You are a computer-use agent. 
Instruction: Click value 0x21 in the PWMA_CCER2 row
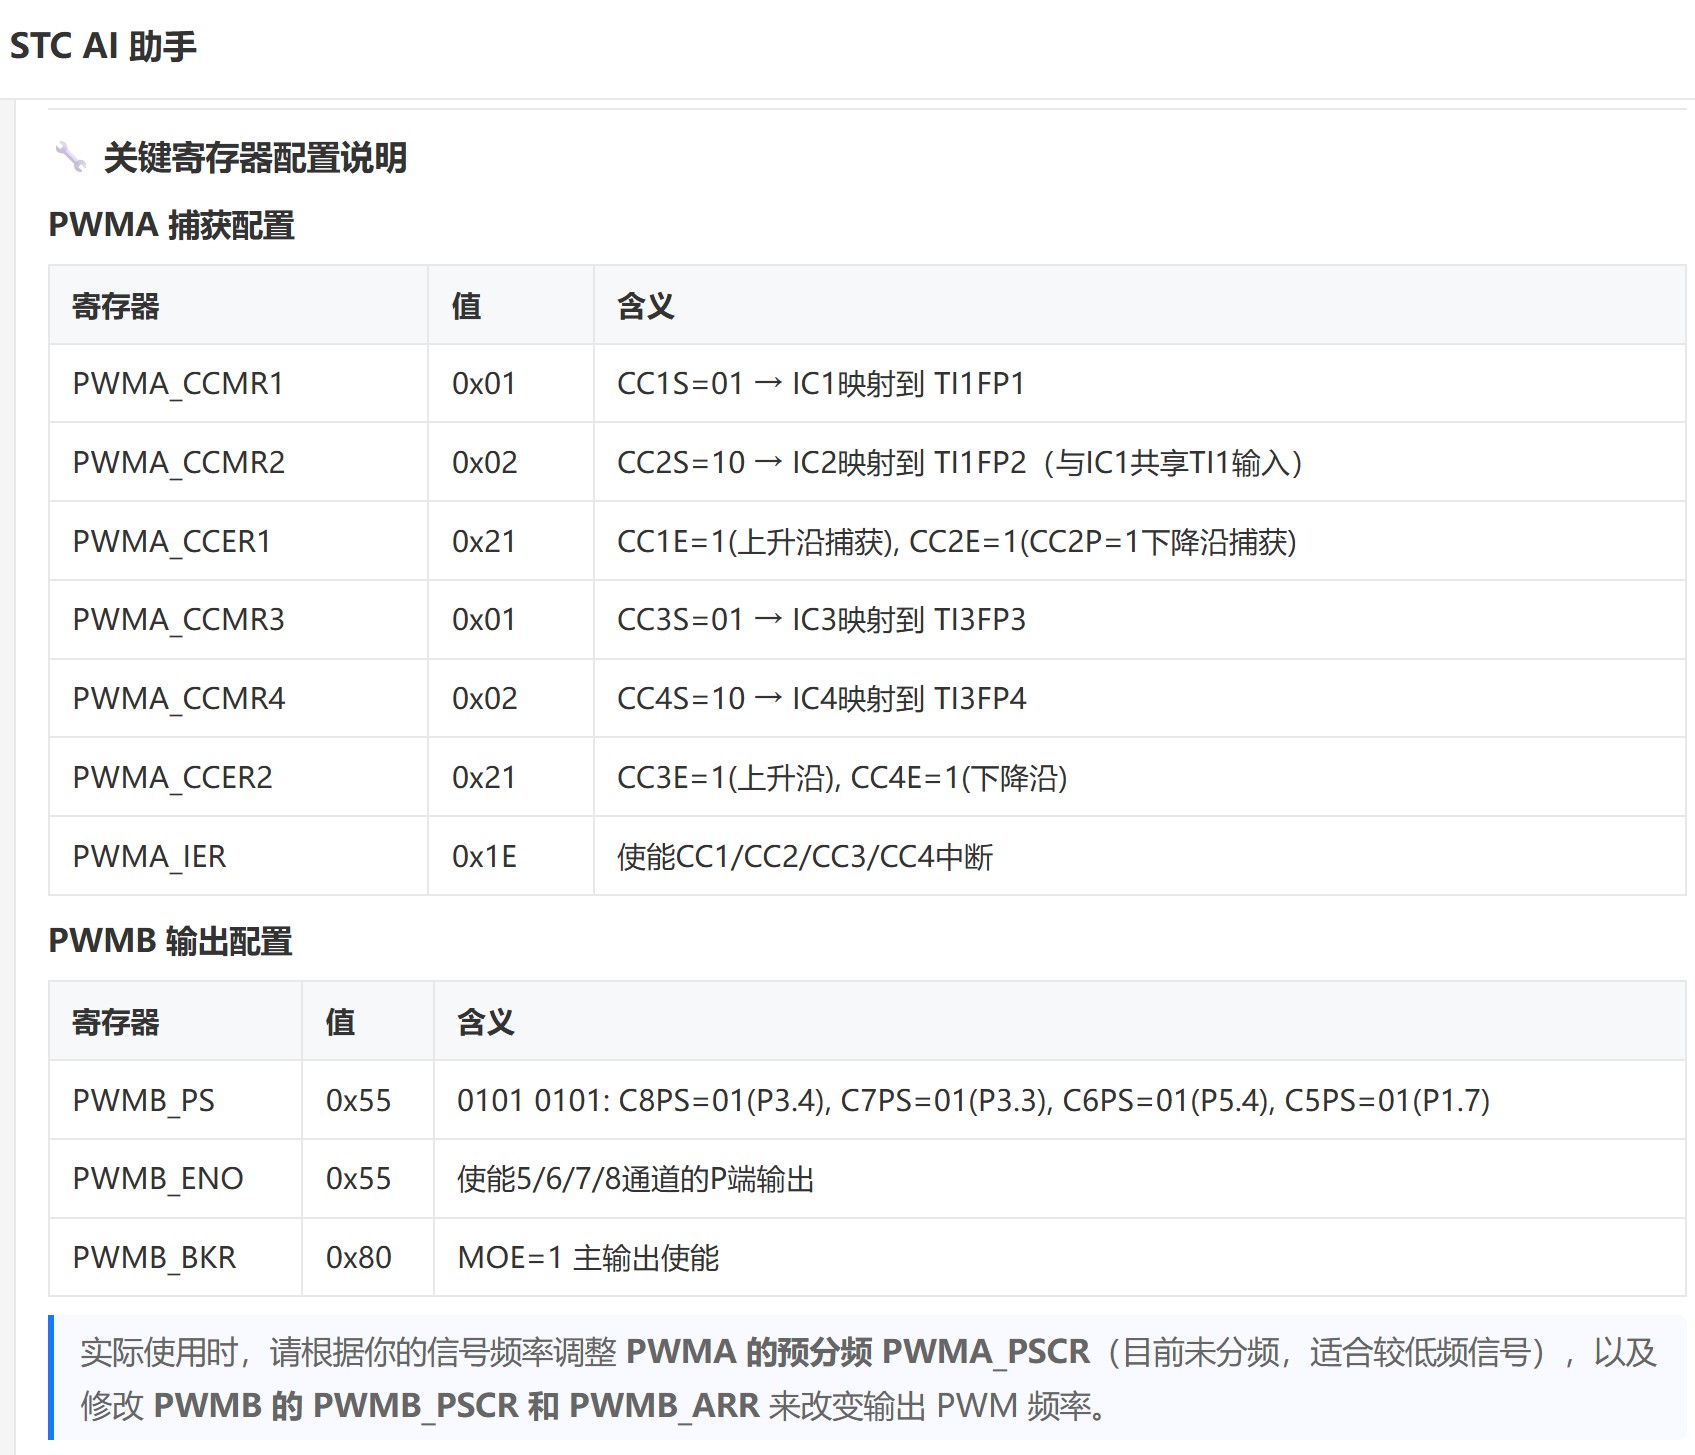pyautogui.click(x=484, y=778)
